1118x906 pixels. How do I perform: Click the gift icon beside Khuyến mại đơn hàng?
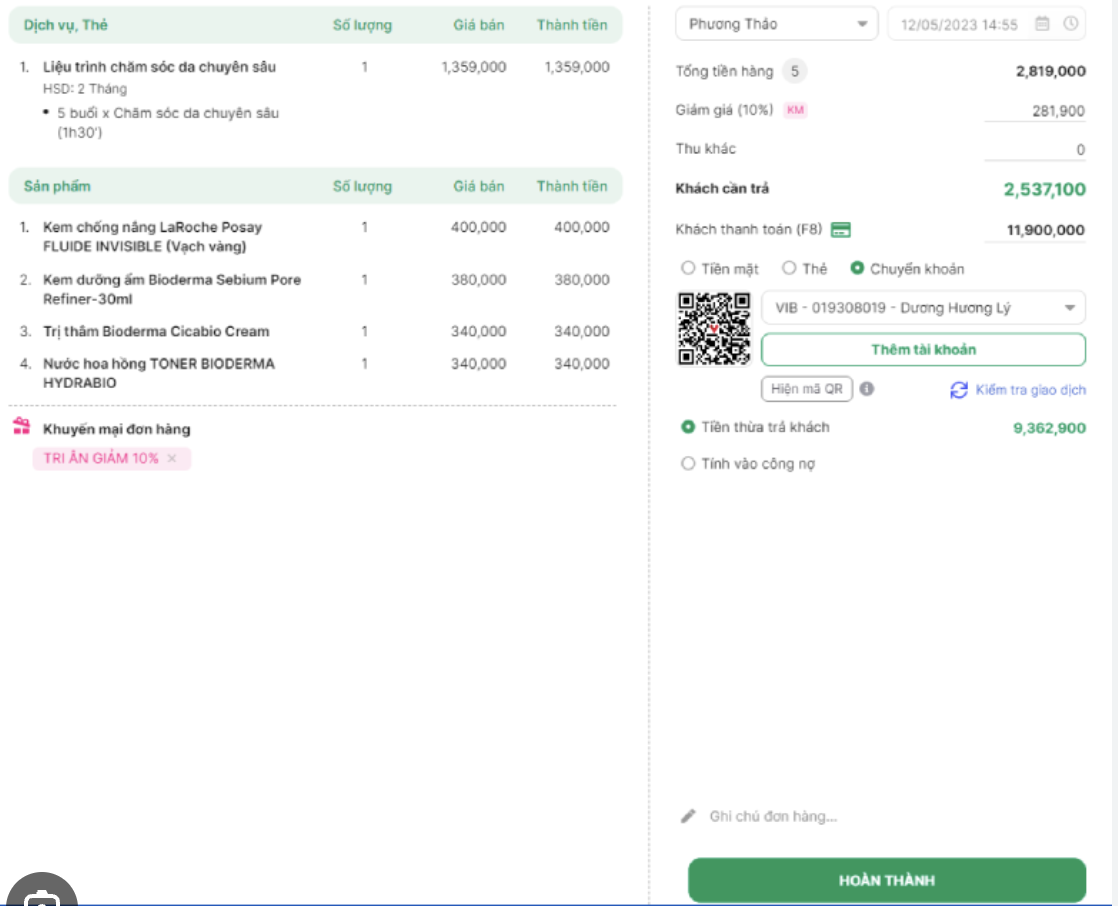(x=21, y=426)
